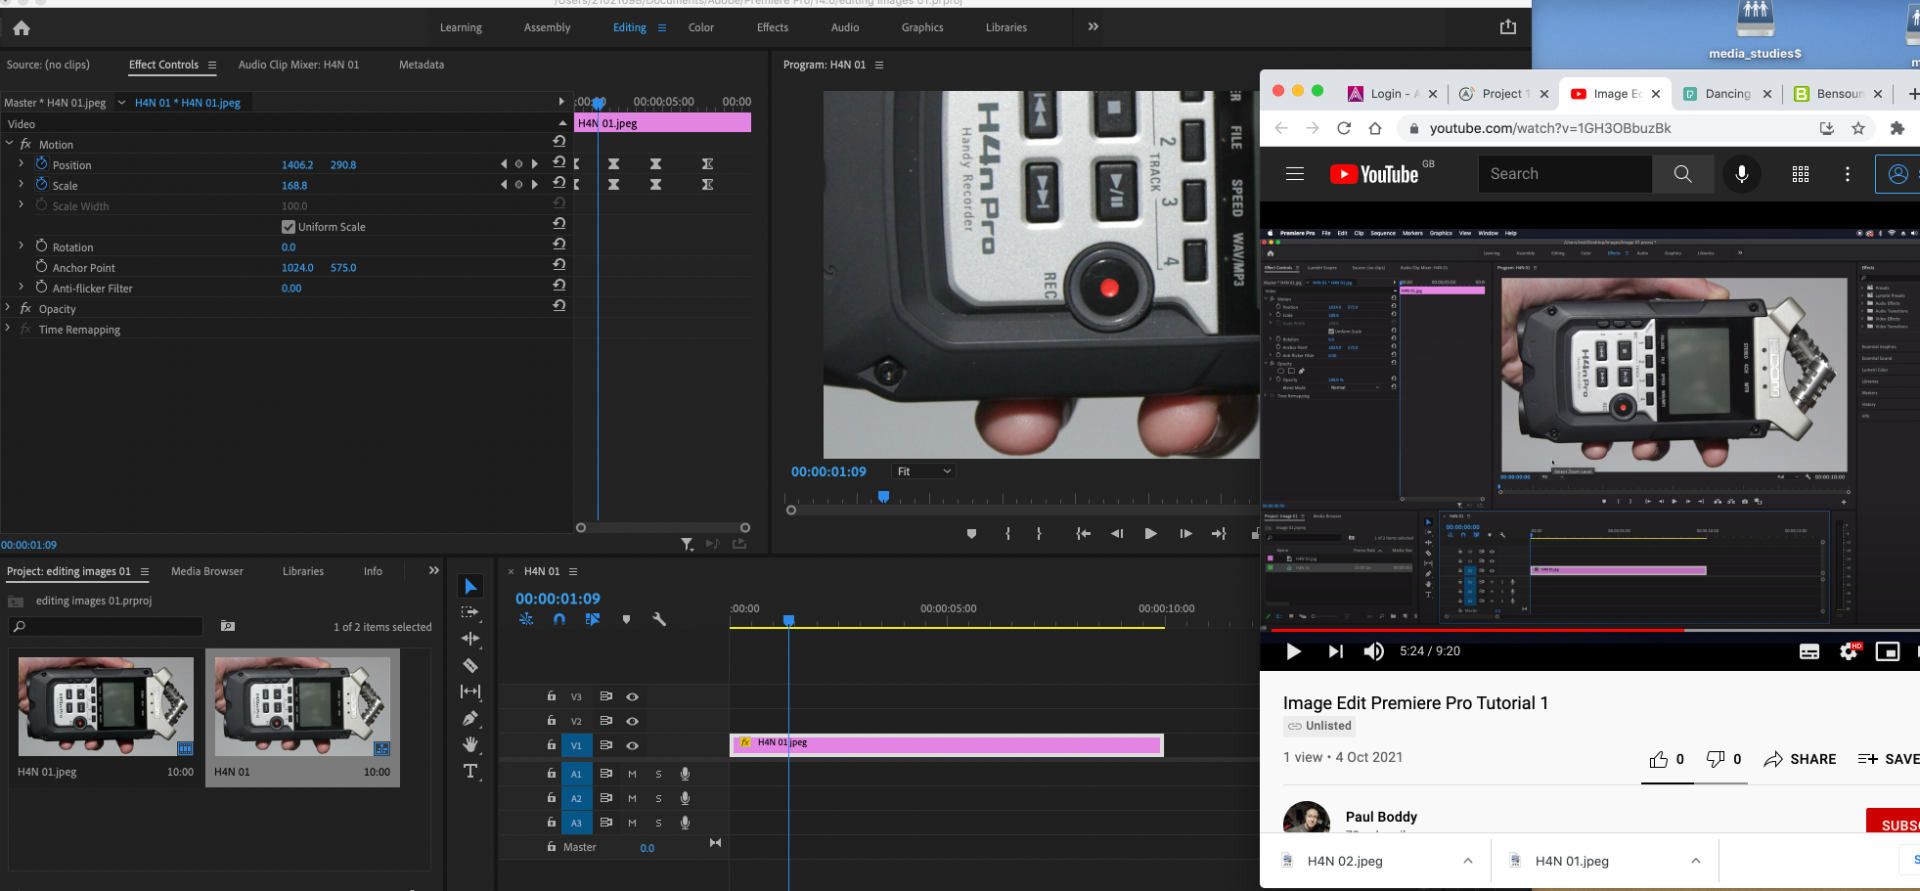The image size is (1920, 891).
Task: Click the Position X value 1406.2
Action: [297, 165]
